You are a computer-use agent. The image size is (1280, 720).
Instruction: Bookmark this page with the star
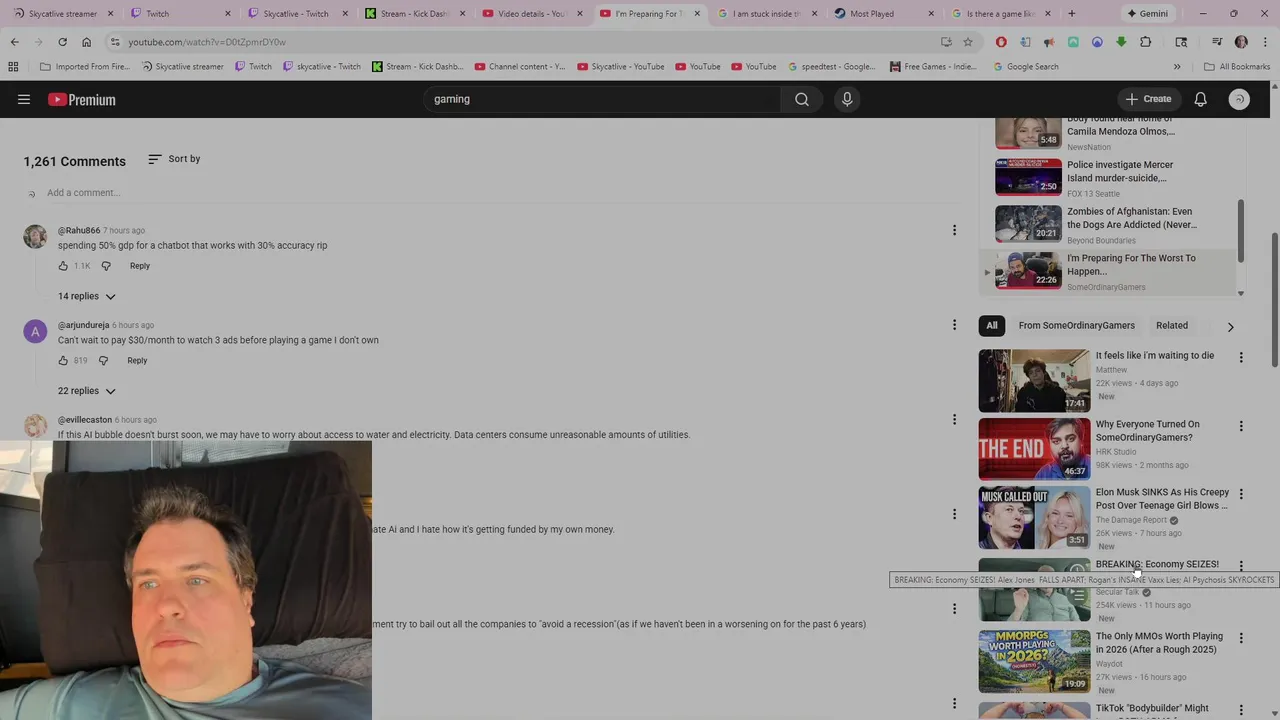coord(967,42)
